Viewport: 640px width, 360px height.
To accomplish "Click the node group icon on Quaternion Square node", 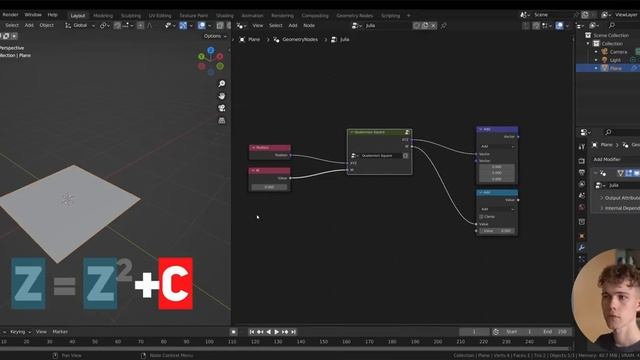I will tap(407, 132).
